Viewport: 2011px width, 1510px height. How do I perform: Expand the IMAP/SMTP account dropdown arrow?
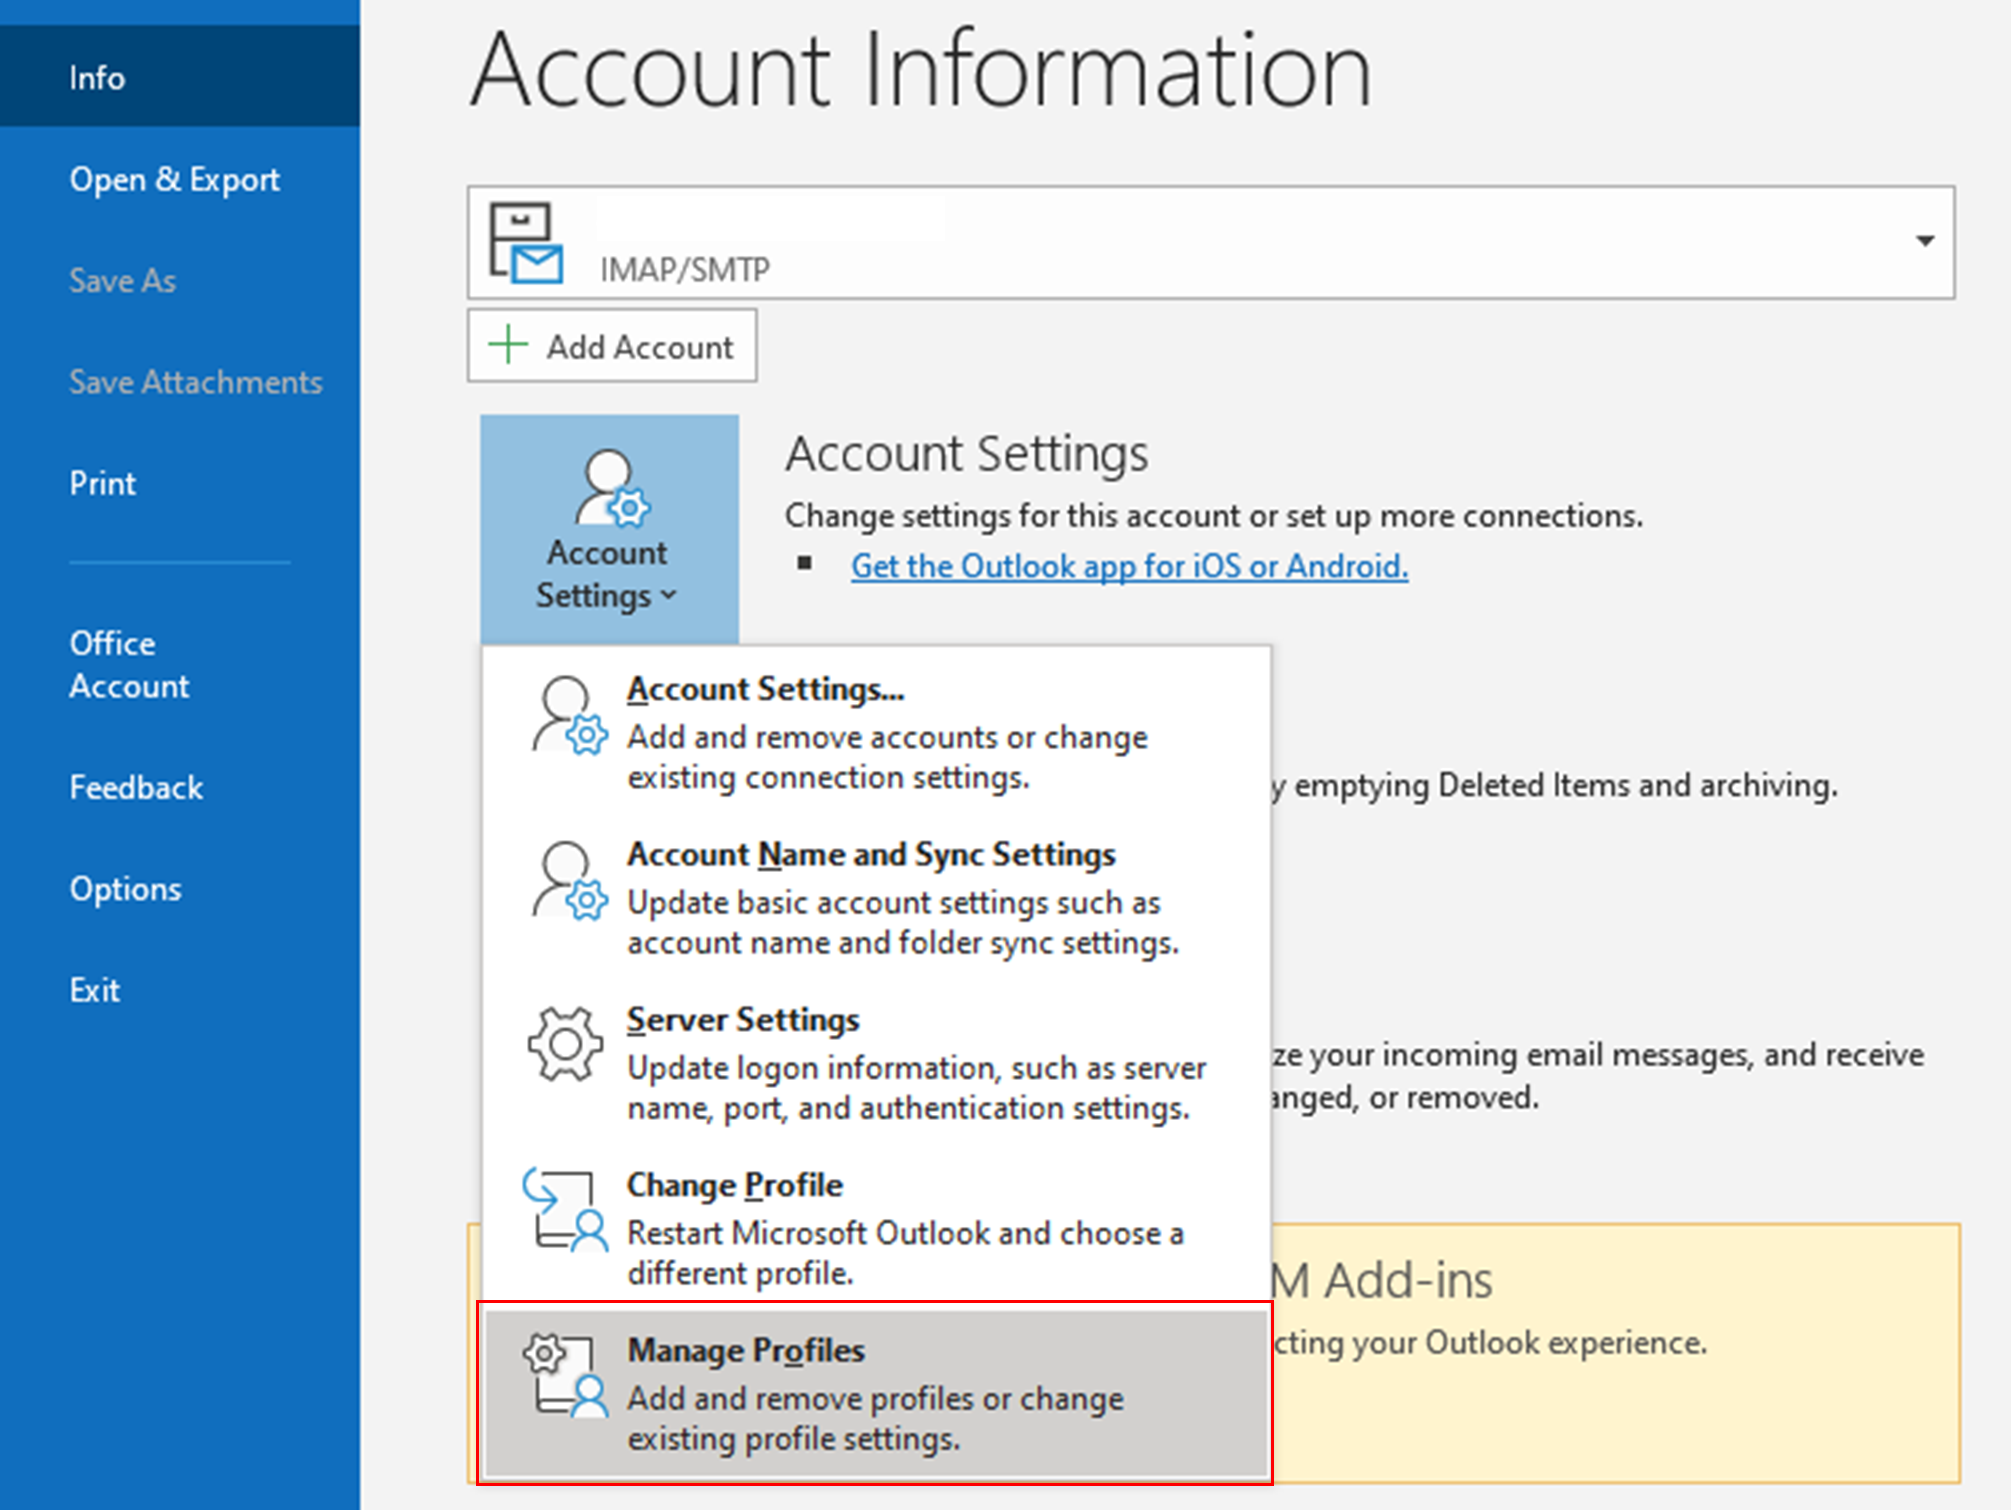click(1924, 241)
